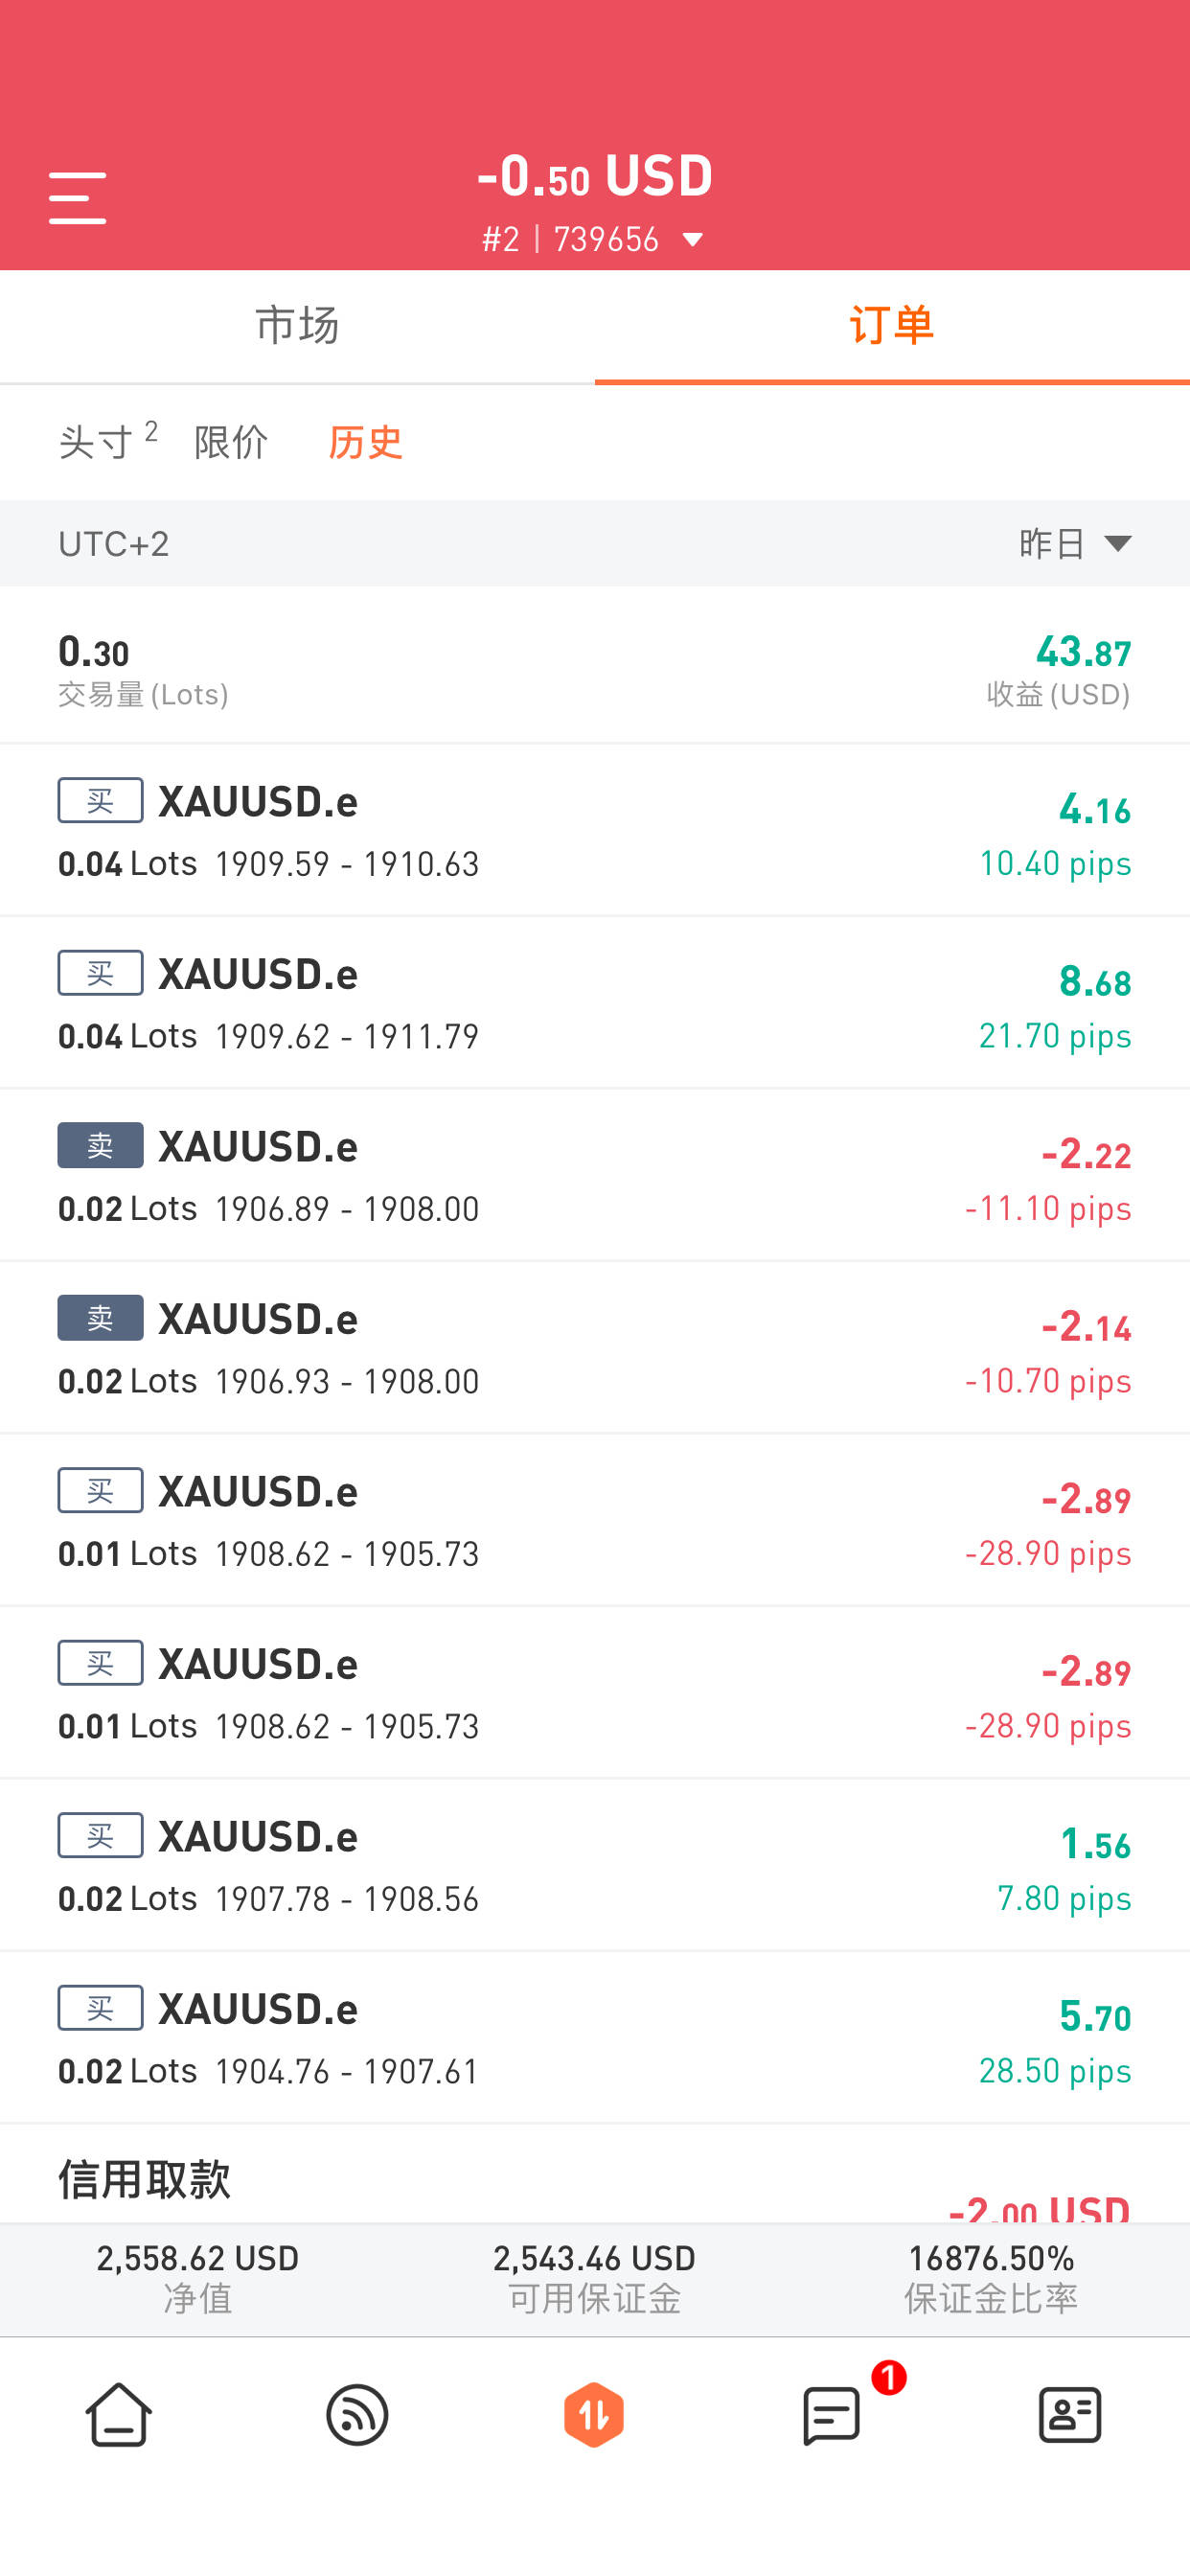
Task: Tap the orange trade arrows icon
Action: [x=594, y=2414]
